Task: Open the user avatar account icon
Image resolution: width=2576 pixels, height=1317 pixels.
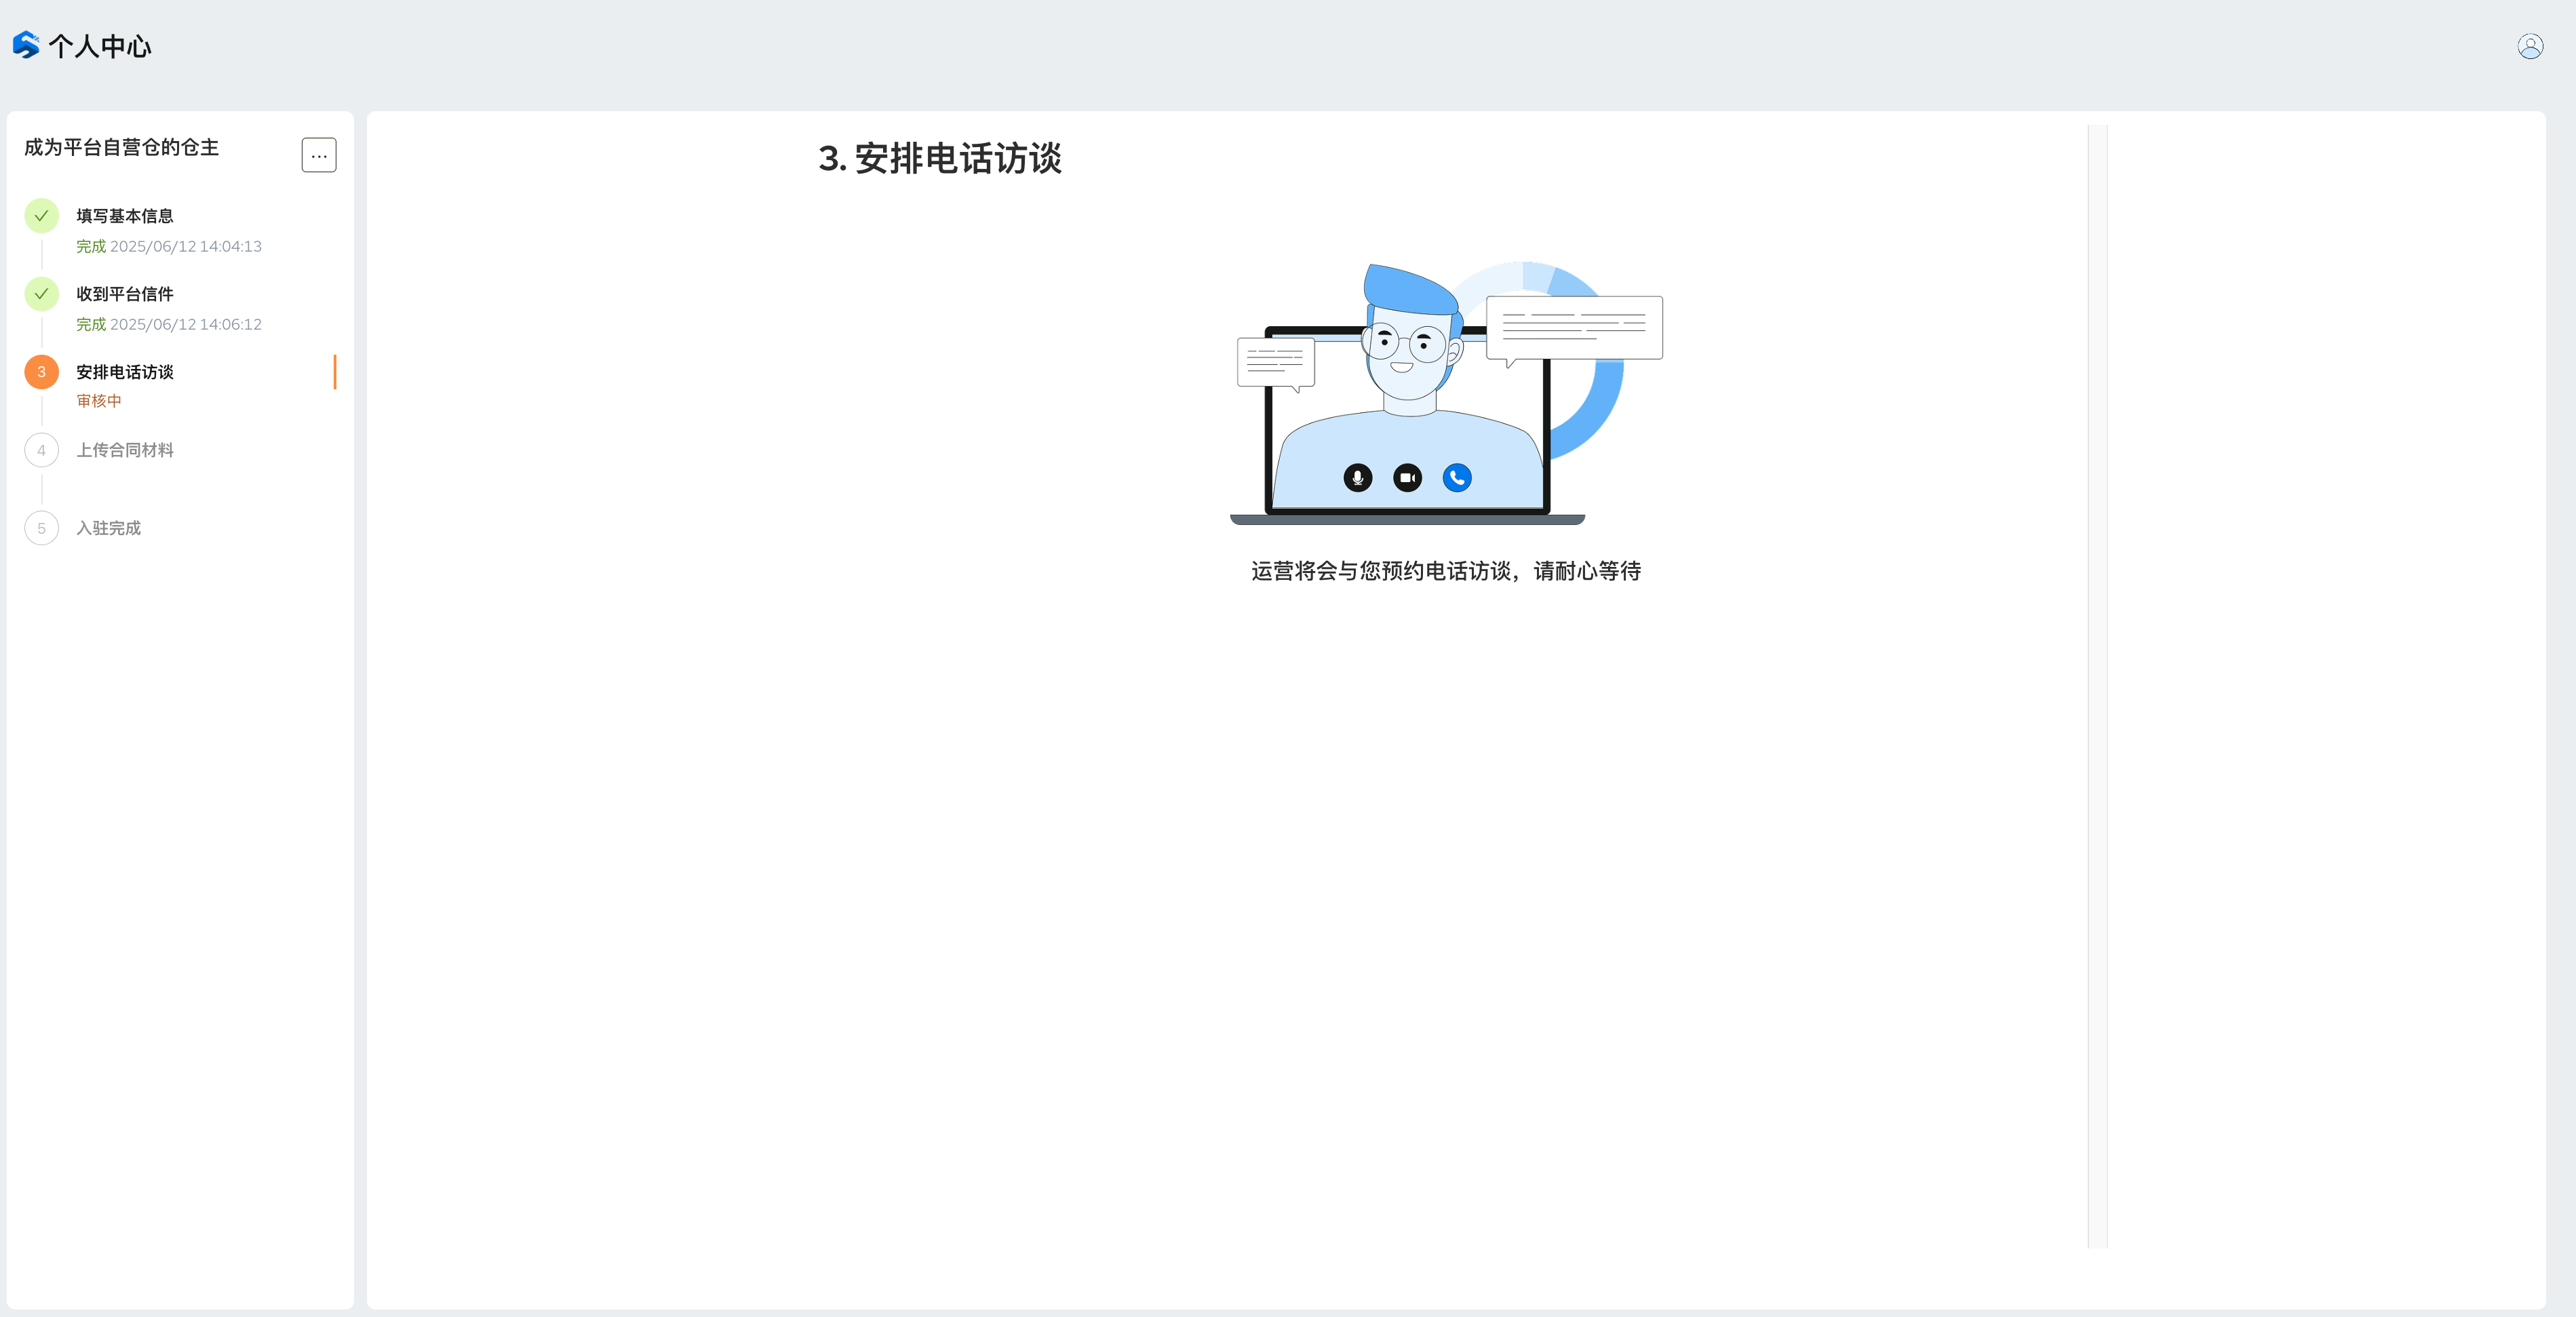Action: (2530, 46)
